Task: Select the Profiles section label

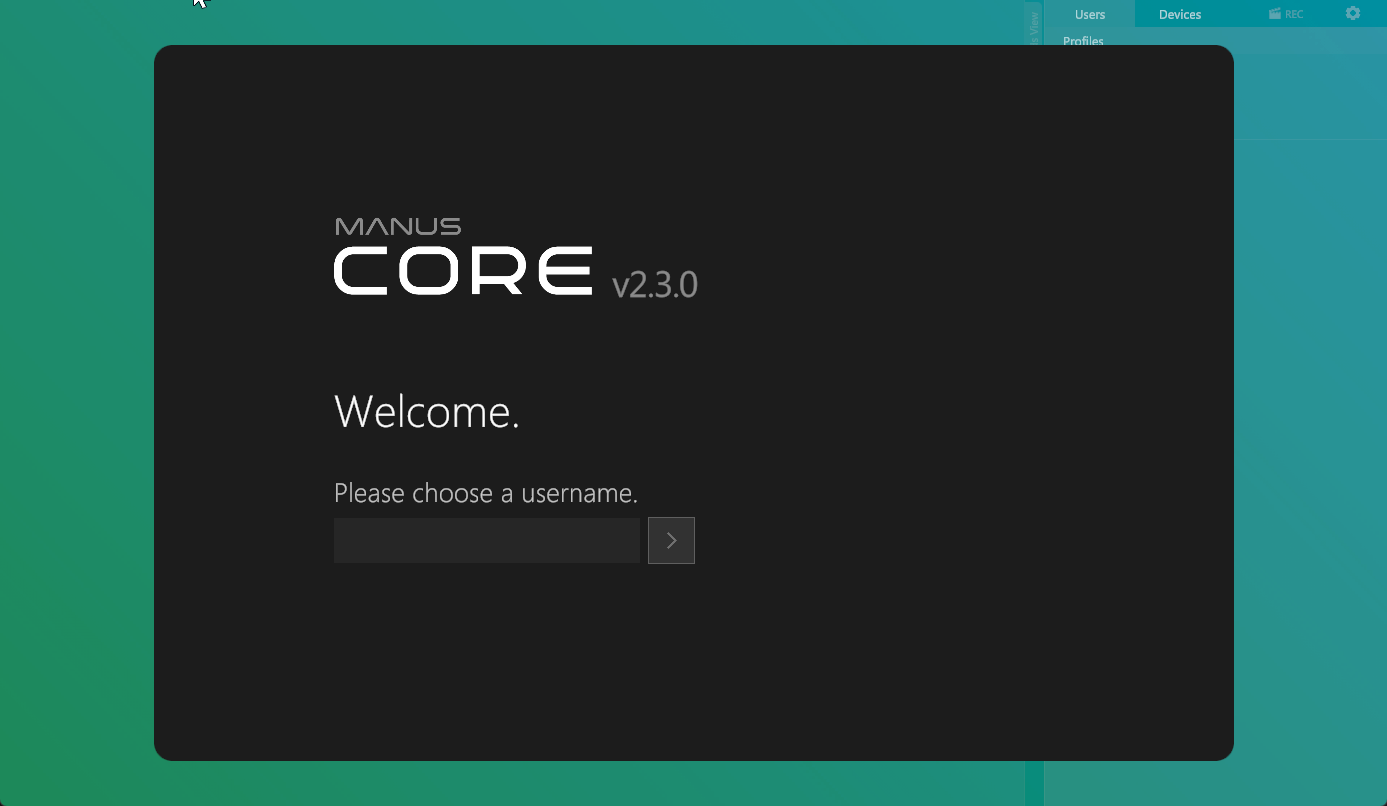Action: [x=1083, y=41]
